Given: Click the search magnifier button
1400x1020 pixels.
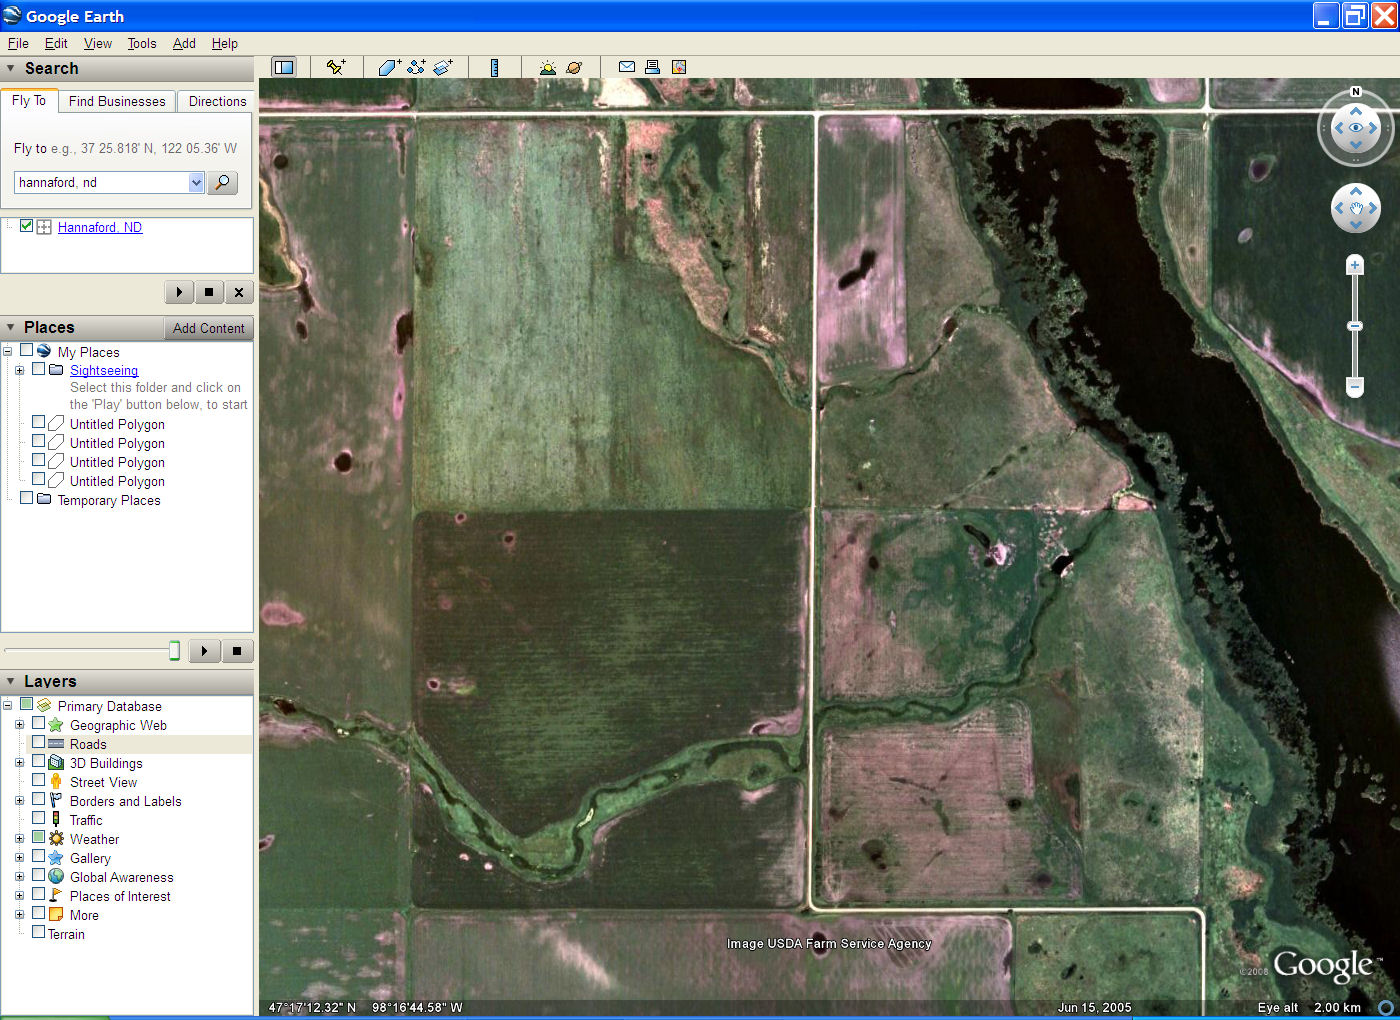Looking at the screenshot, I should tap(222, 182).
